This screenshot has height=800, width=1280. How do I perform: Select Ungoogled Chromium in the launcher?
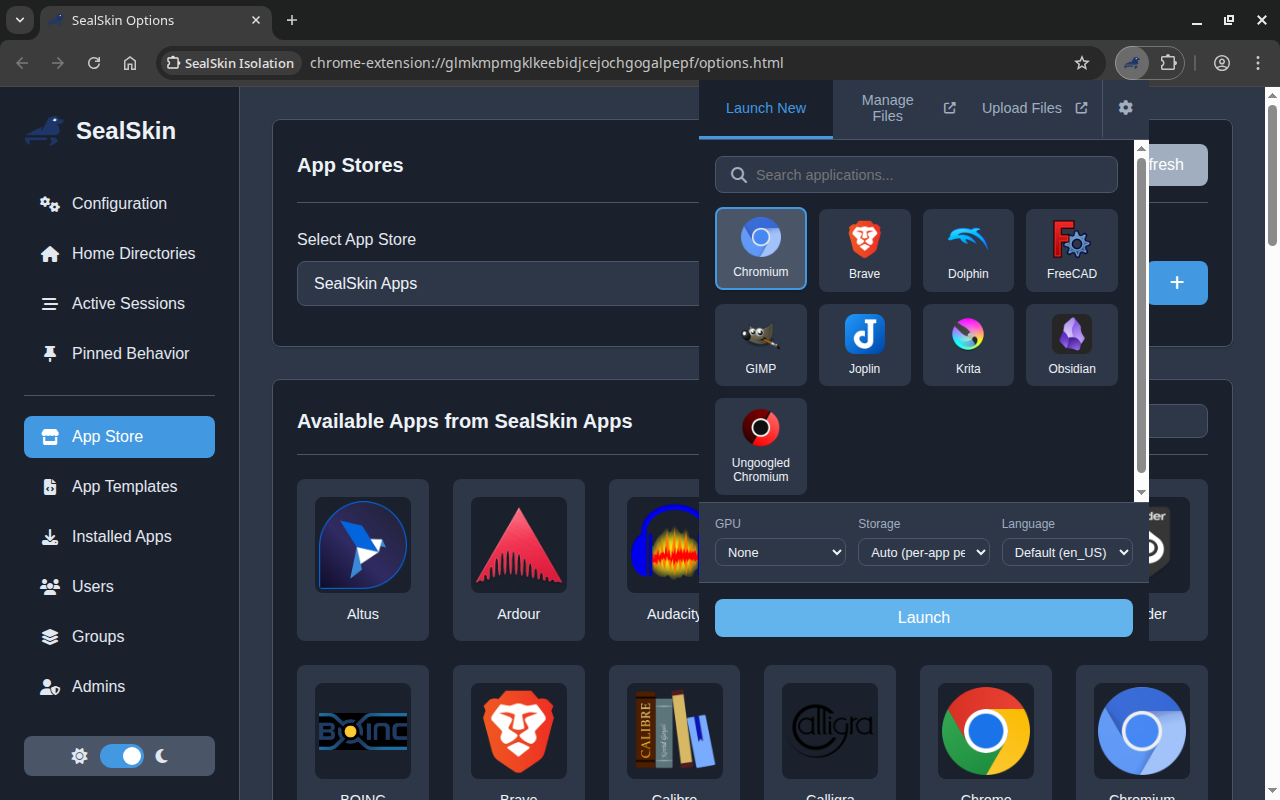tap(760, 446)
